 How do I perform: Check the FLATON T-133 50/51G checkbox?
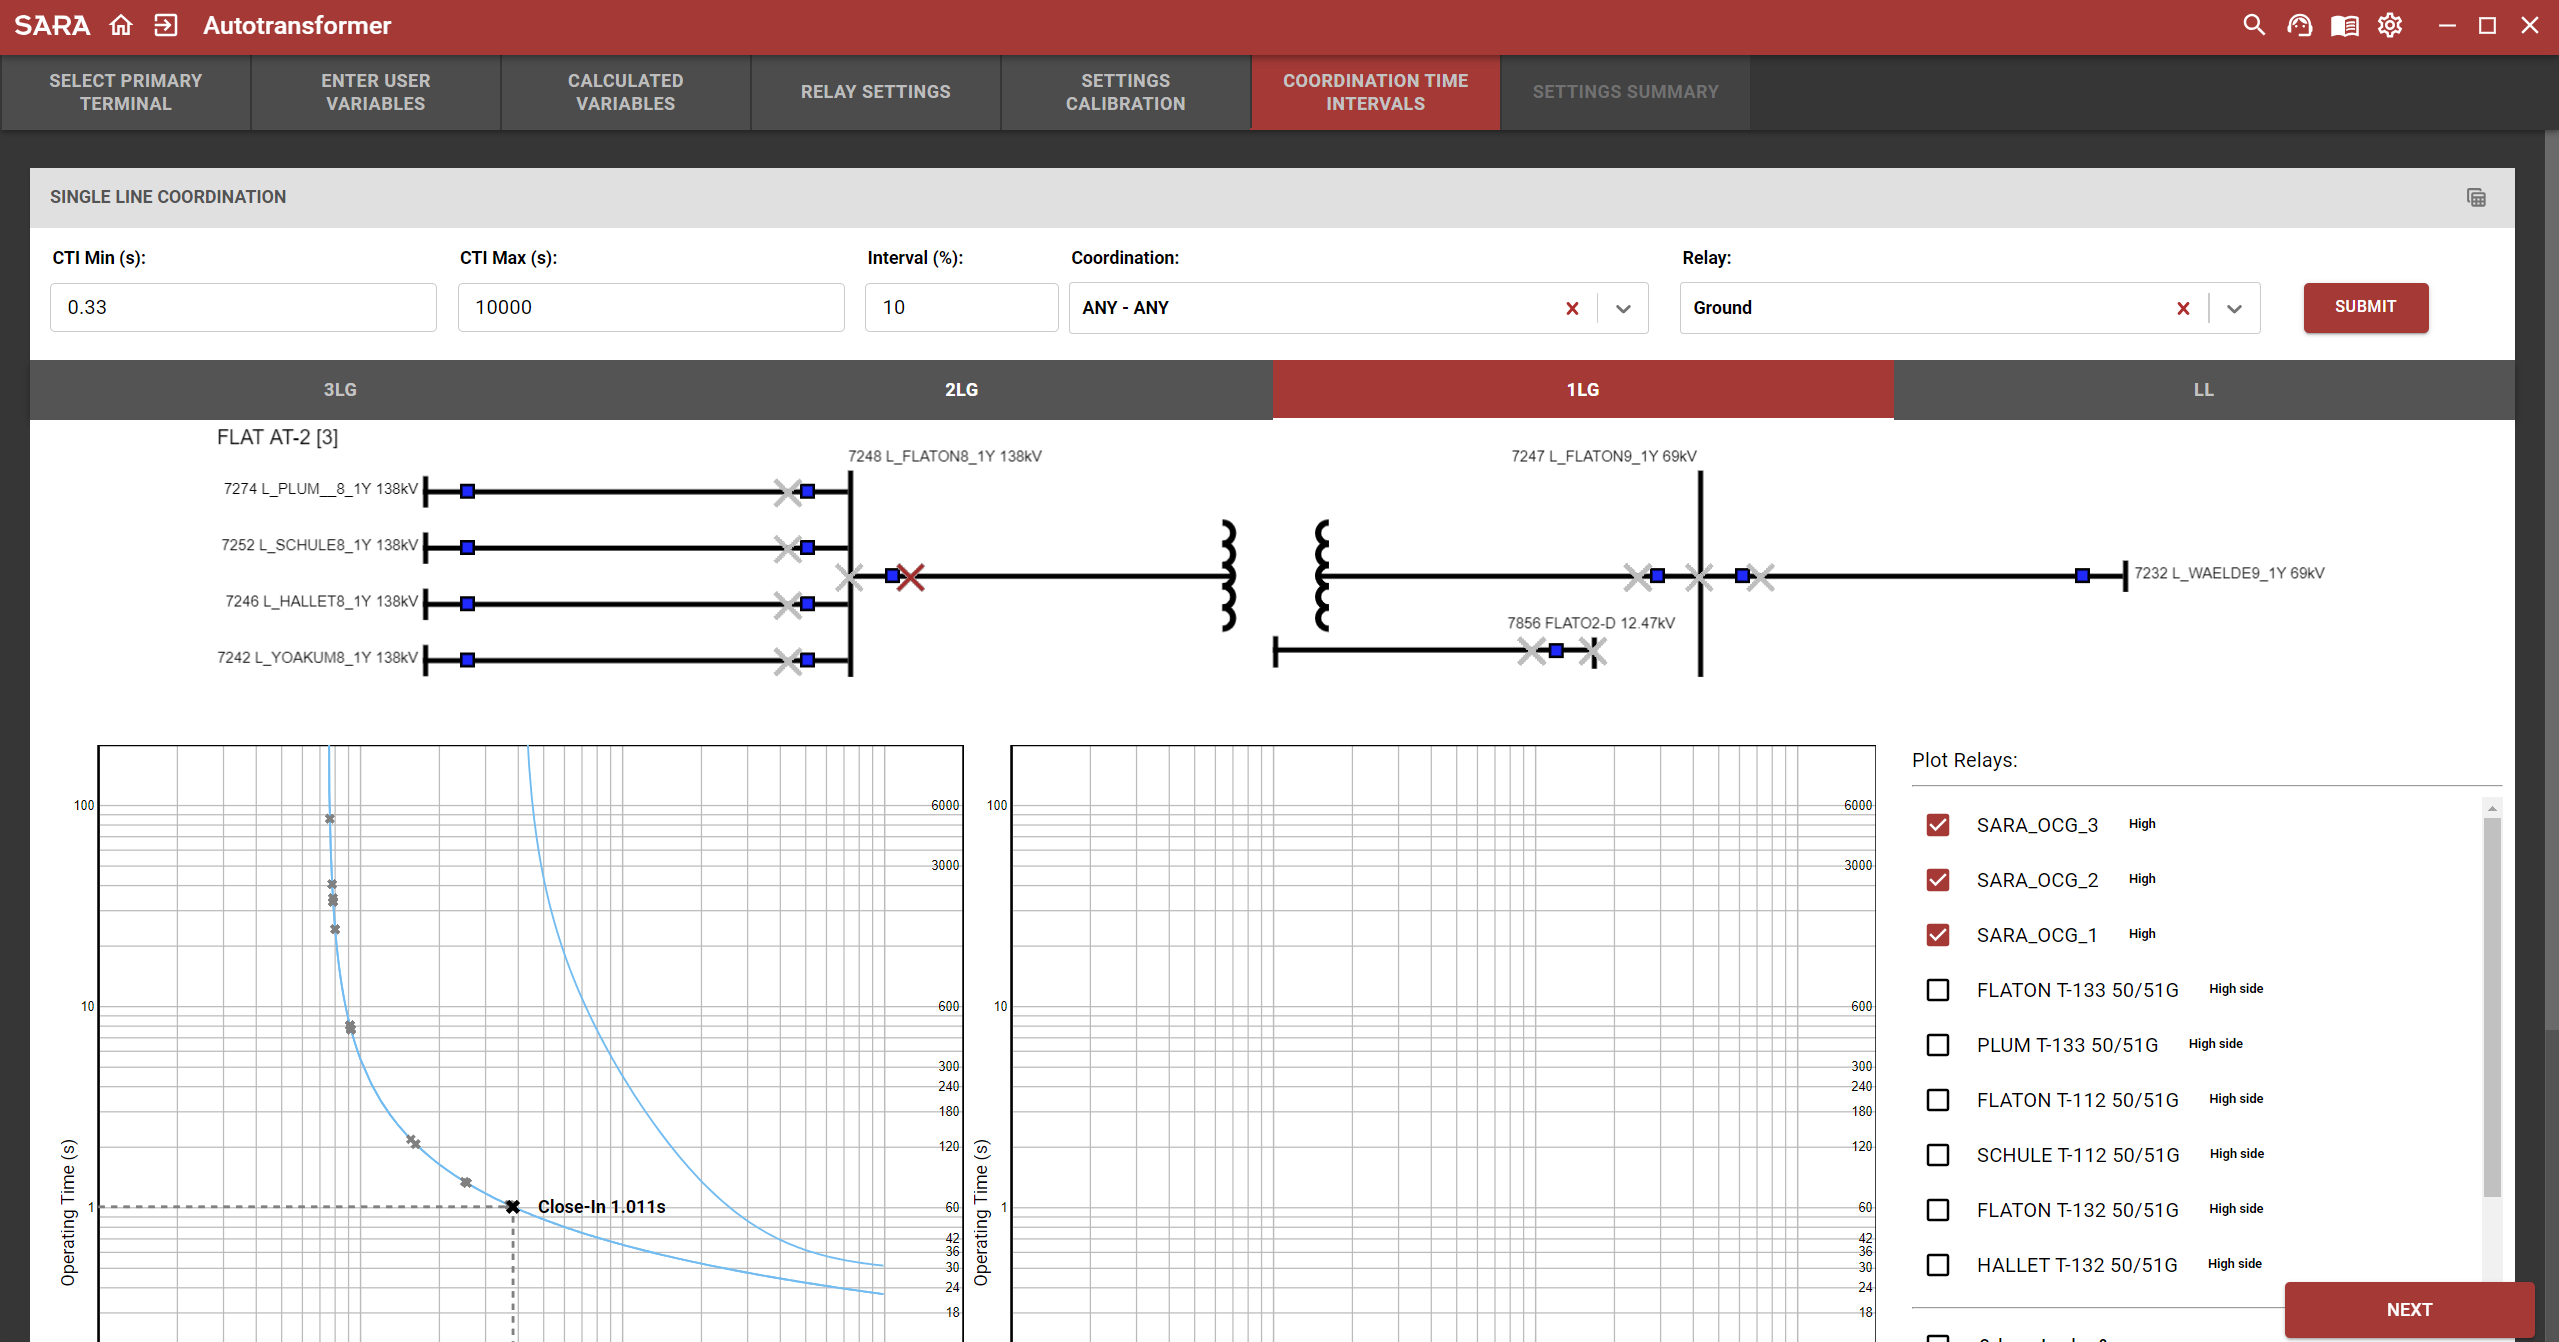(x=1938, y=990)
